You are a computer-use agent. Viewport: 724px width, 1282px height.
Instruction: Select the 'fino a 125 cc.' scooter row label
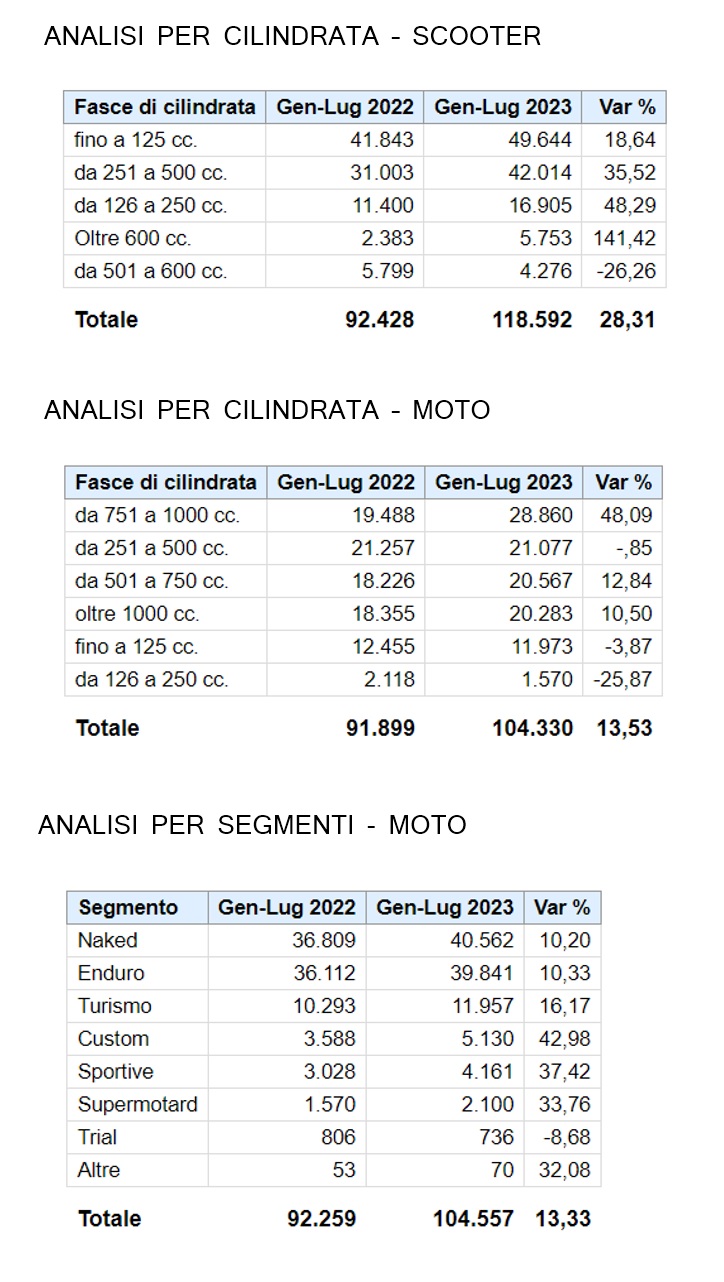point(136,140)
